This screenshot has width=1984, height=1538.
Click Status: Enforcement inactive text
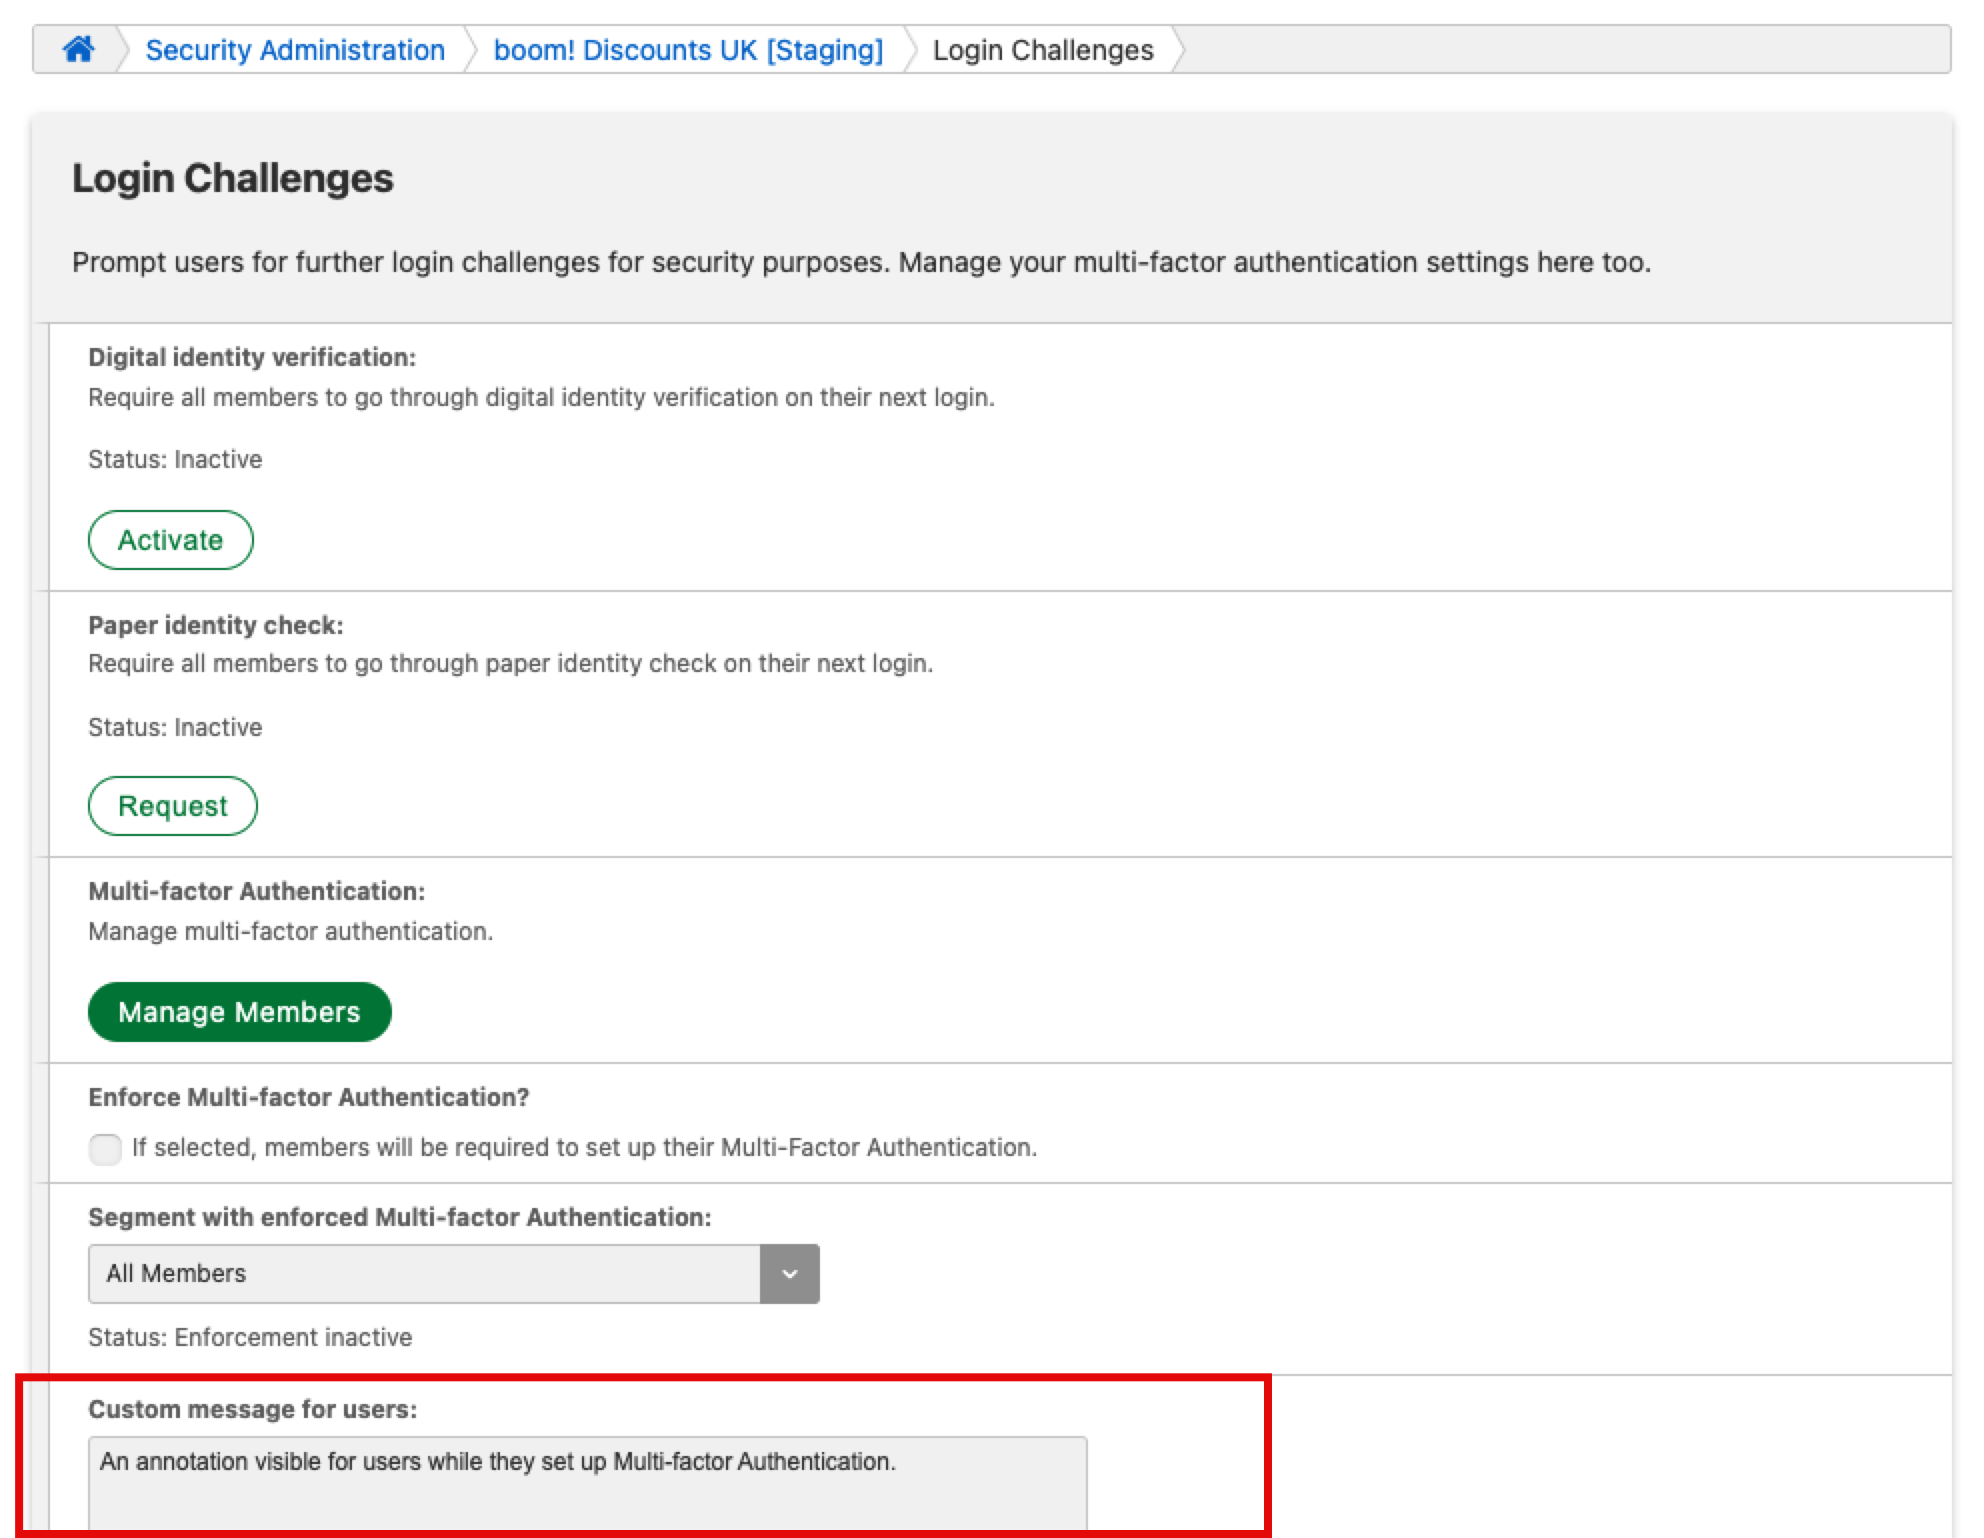pyautogui.click(x=250, y=1337)
